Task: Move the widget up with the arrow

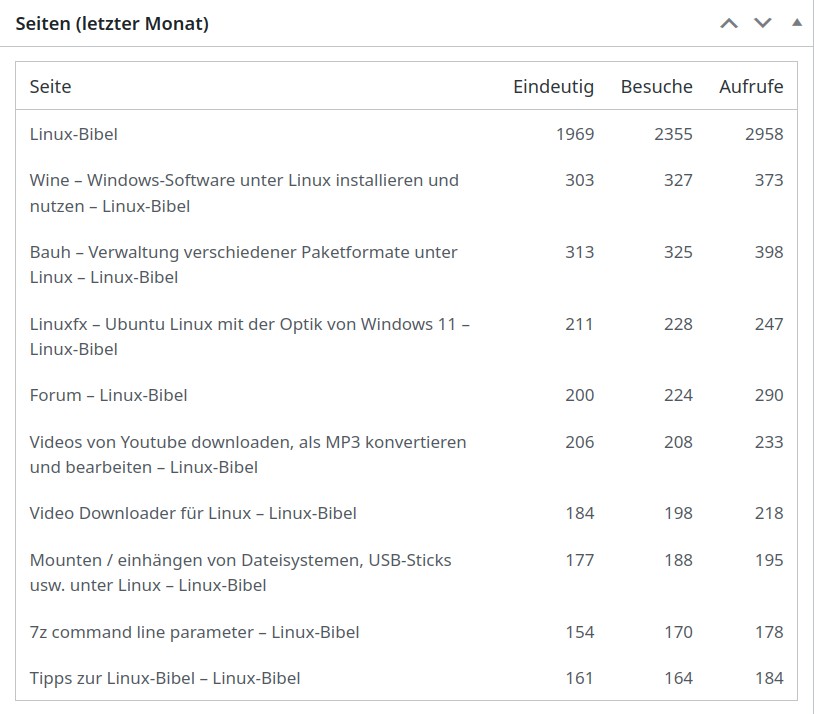Action: pos(729,23)
